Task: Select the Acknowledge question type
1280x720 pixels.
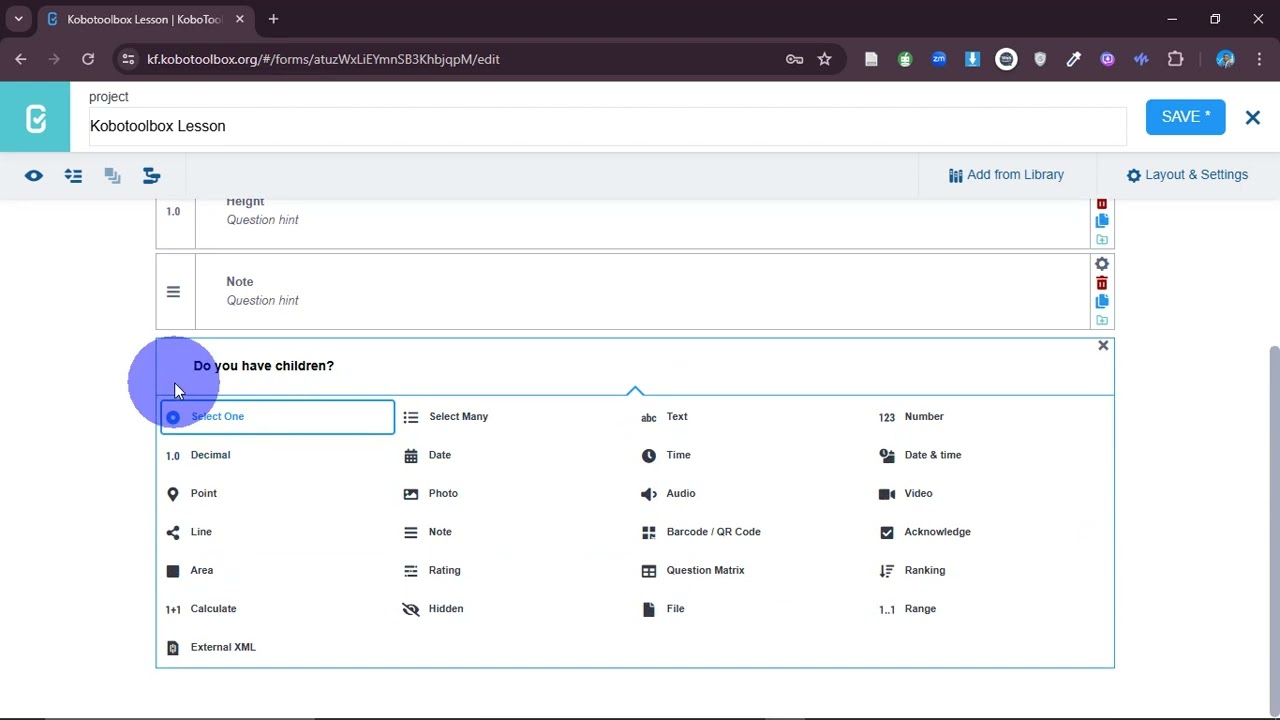Action: tap(925, 532)
